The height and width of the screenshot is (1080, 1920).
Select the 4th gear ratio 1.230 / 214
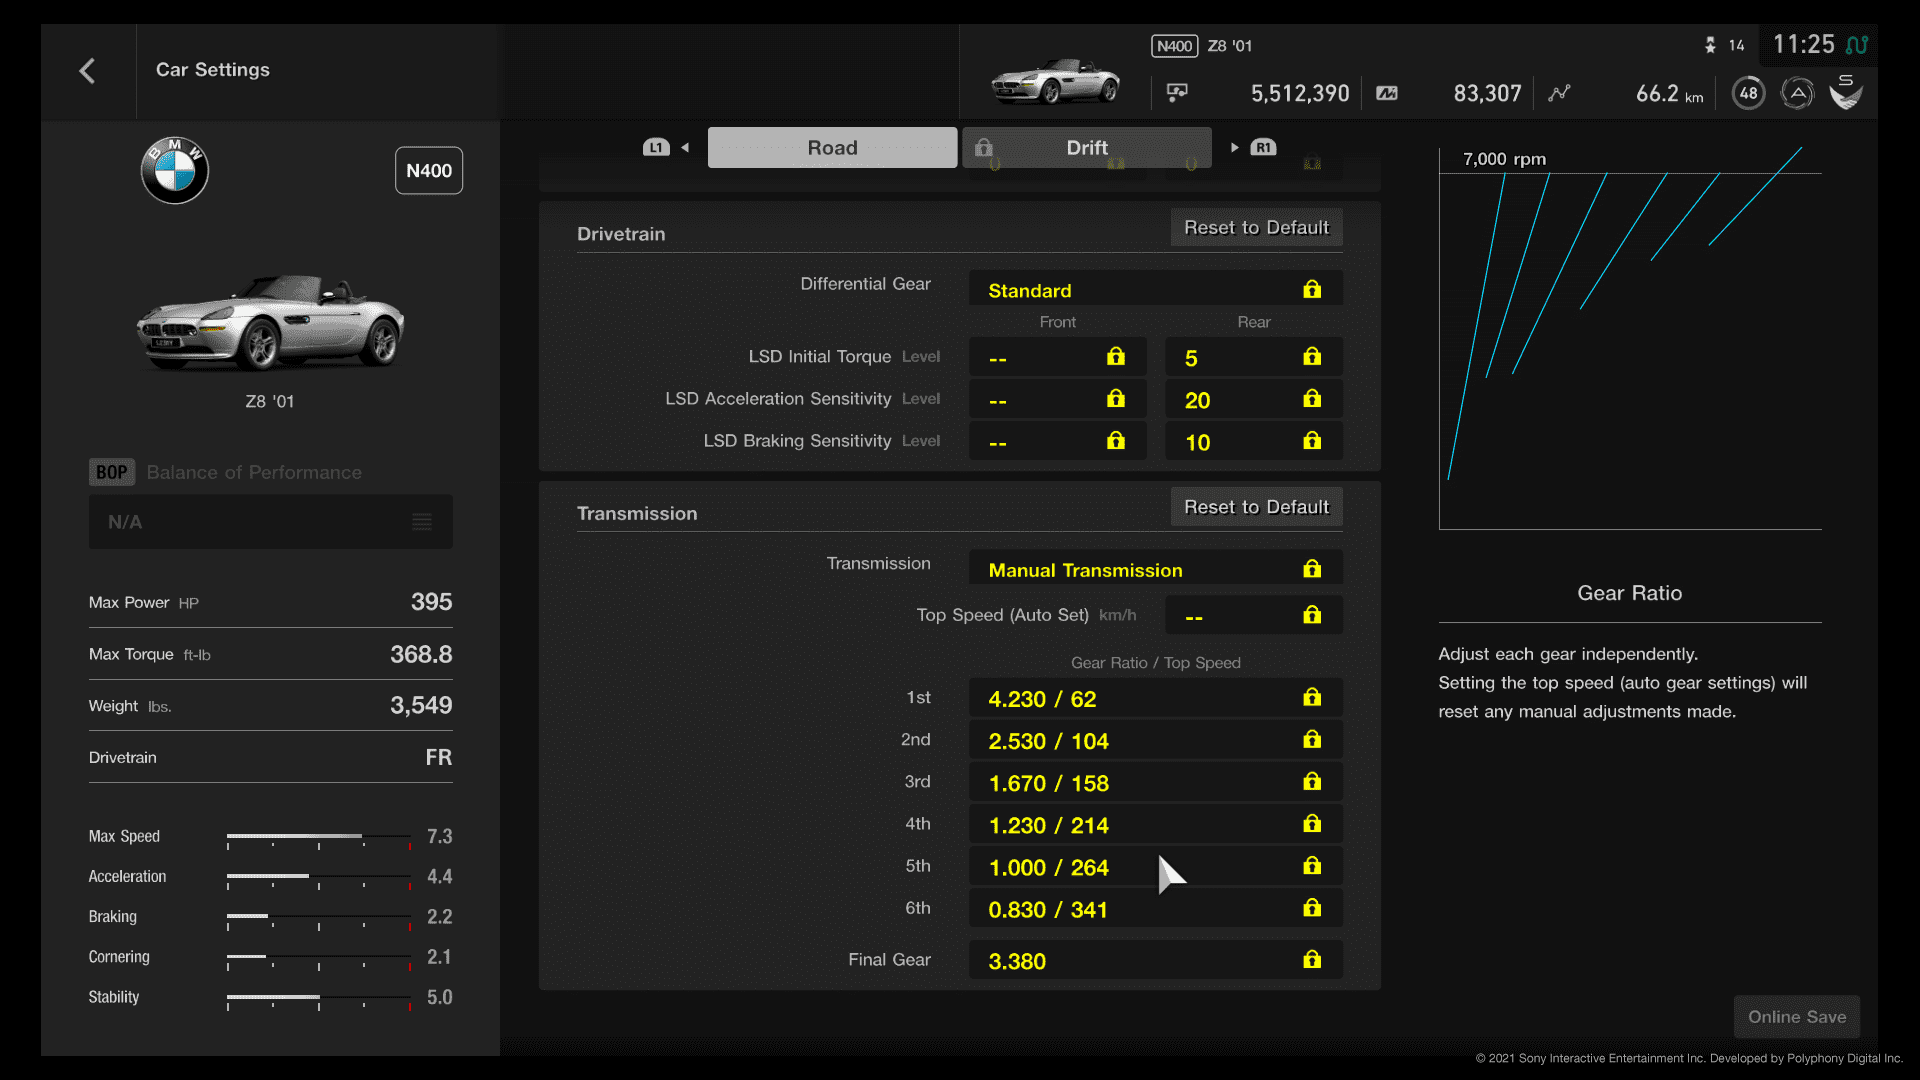[x=1155, y=824]
